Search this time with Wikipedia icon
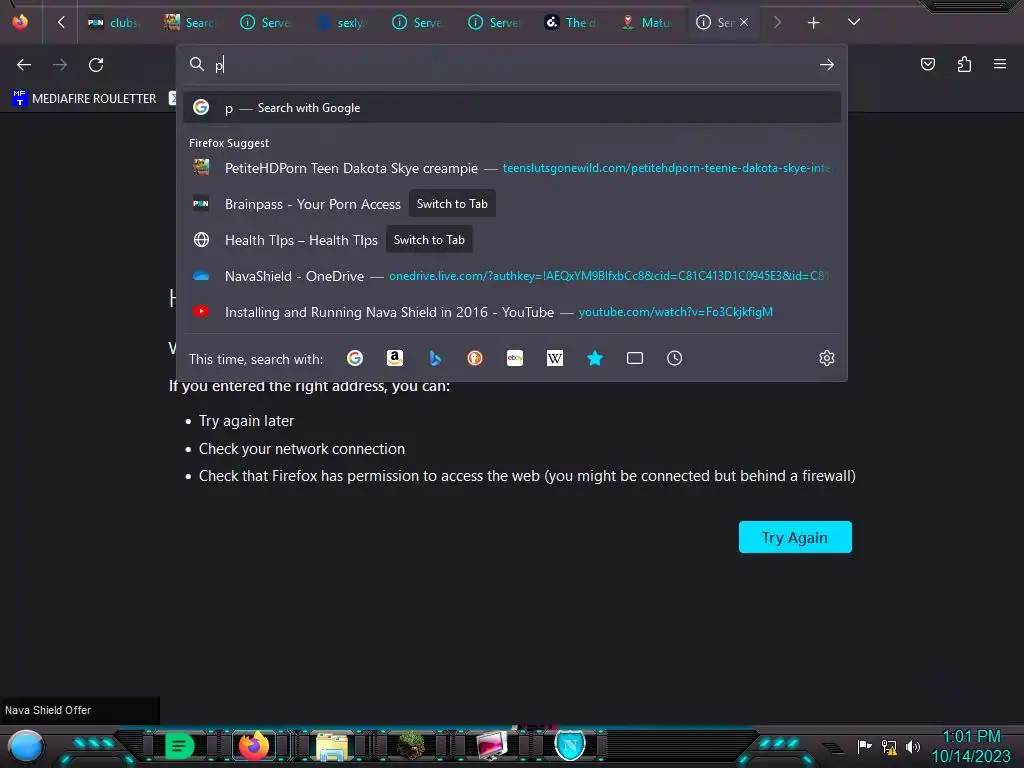Screen dimensions: 1024x768 click(554, 358)
